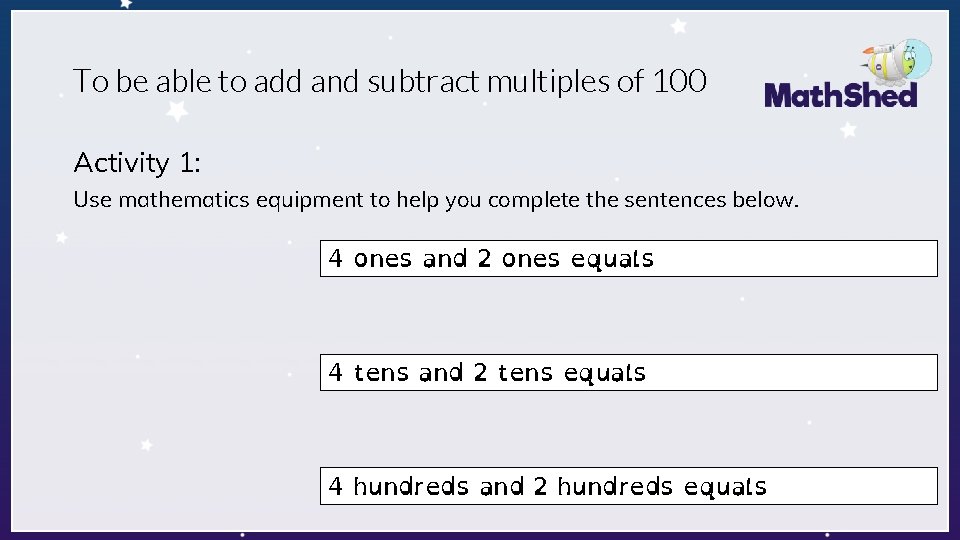This screenshot has height=540, width=960.
Task: Click the blank answer space after "hundreds equals"
Action: point(850,487)
